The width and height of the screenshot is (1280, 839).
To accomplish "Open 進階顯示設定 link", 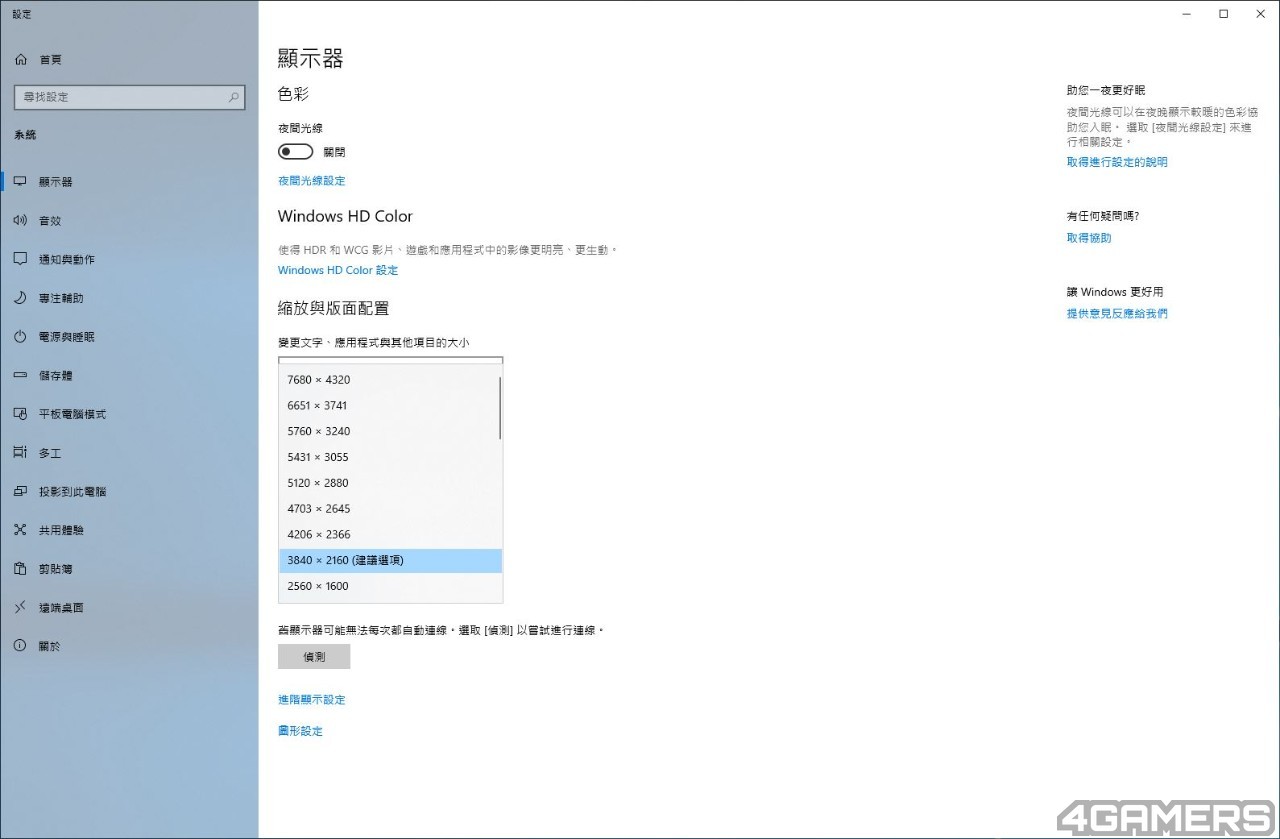I will tap(311, 700).
